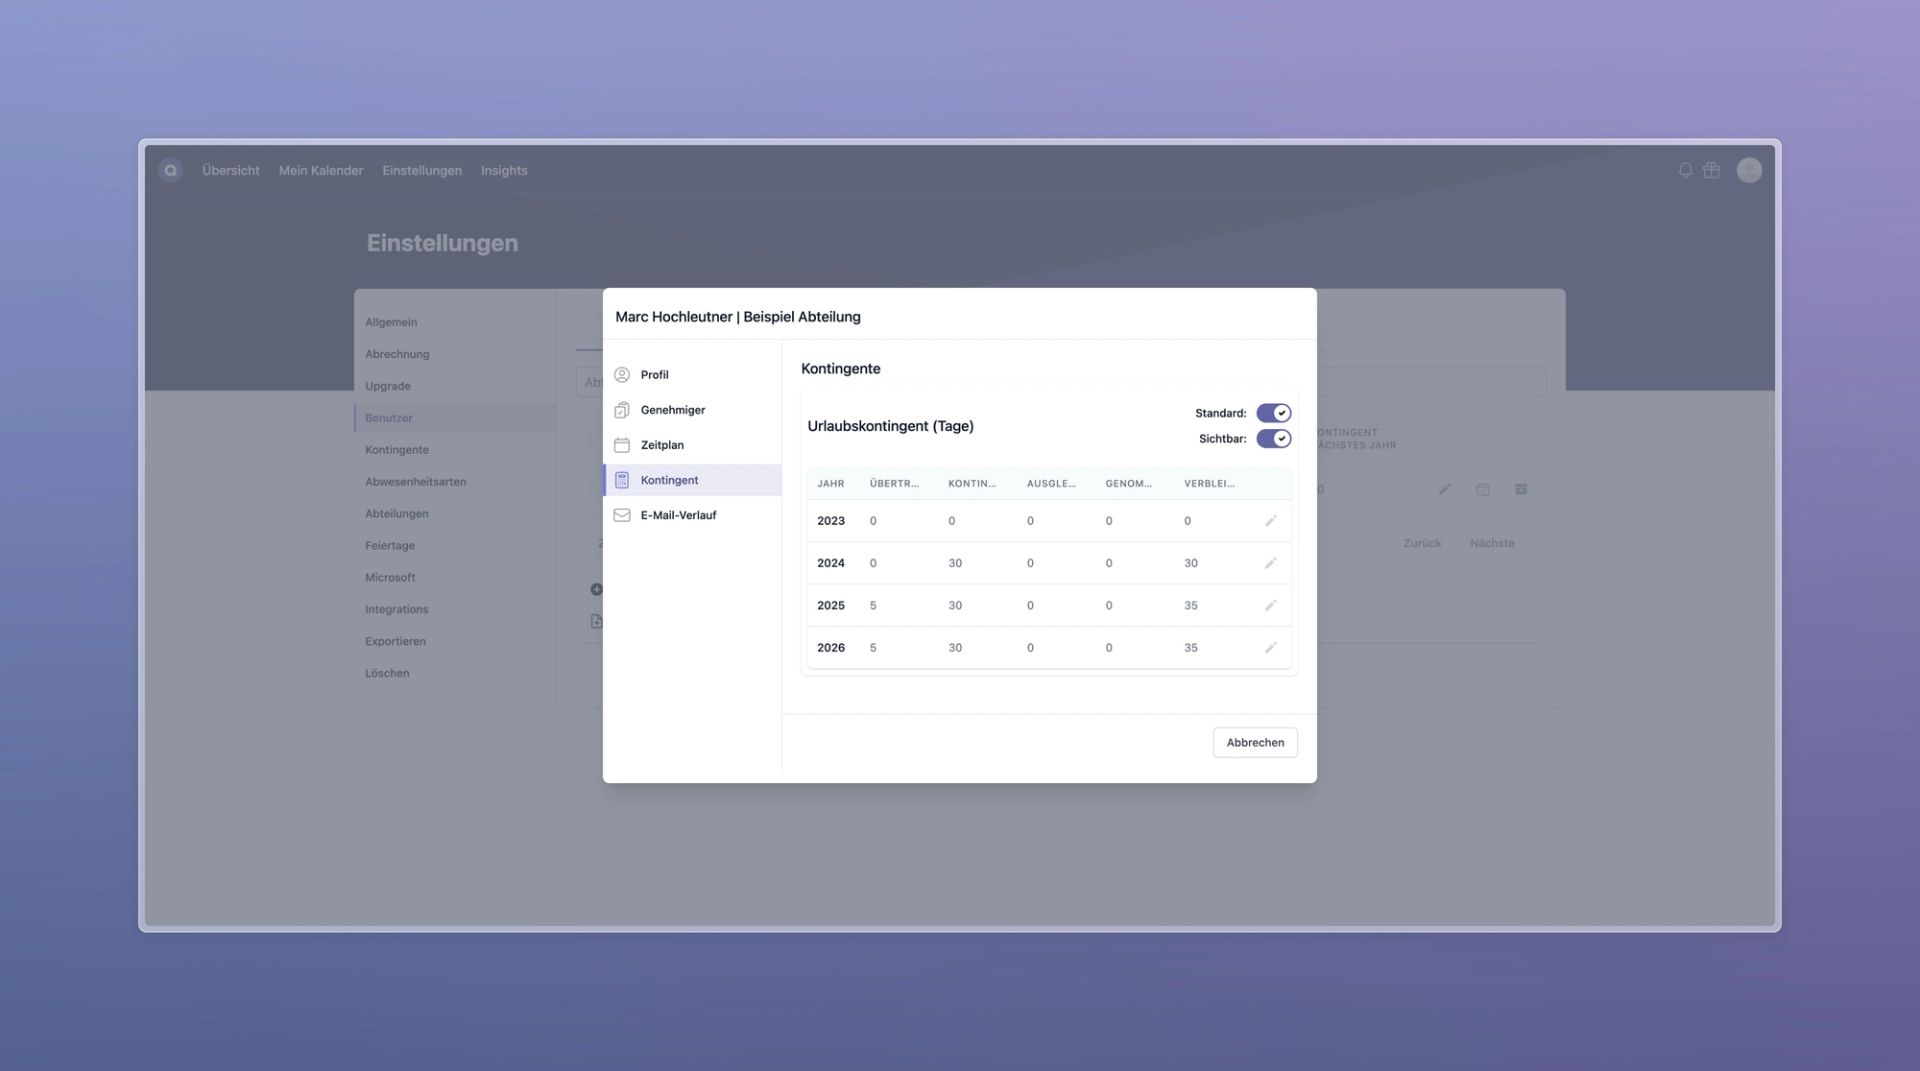This screenshot has width=1920, height=1071.
Task: Open the Profil tab
Action: point(692,375)
